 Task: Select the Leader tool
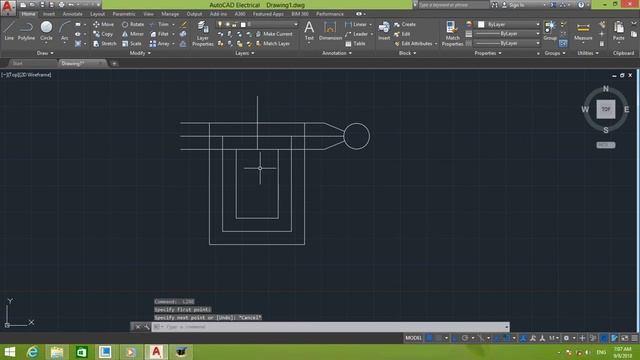point(356,34)
